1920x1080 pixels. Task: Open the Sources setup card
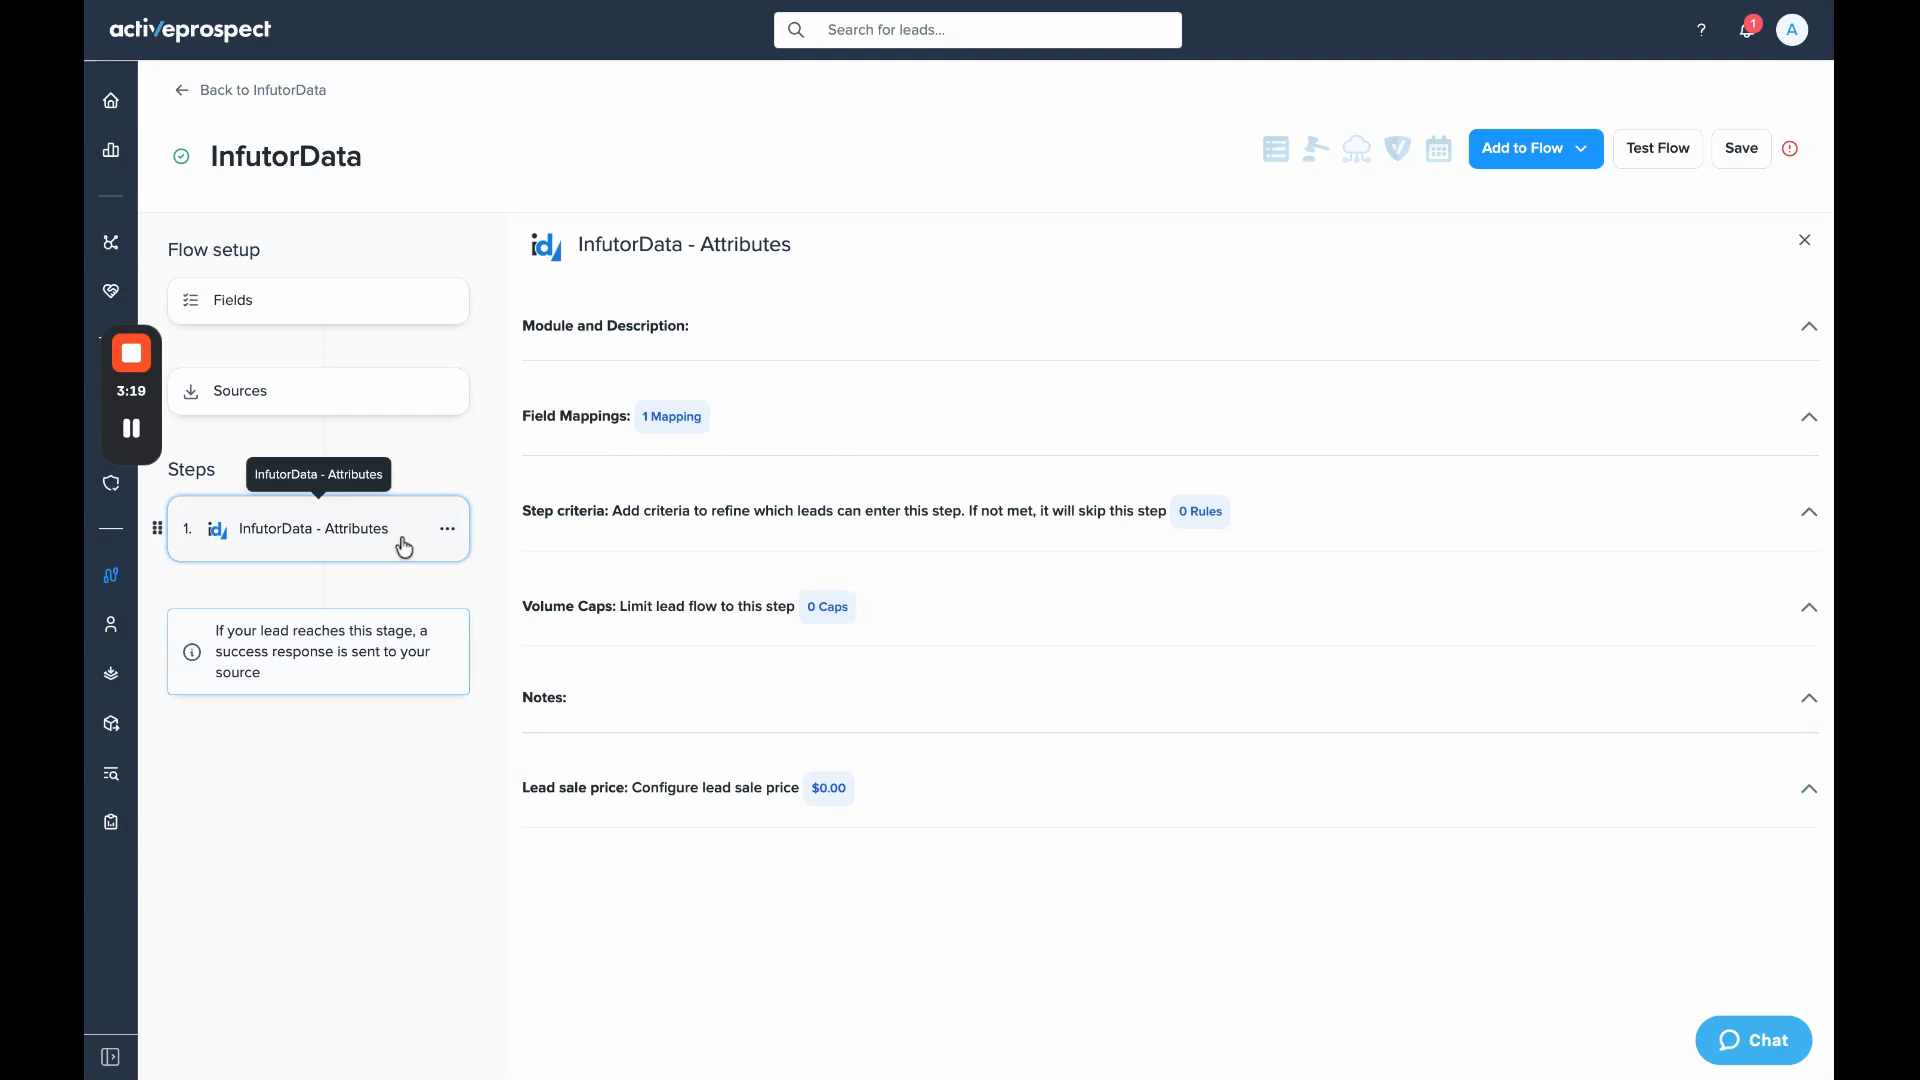pyautogui.click(x=318, y=391)
